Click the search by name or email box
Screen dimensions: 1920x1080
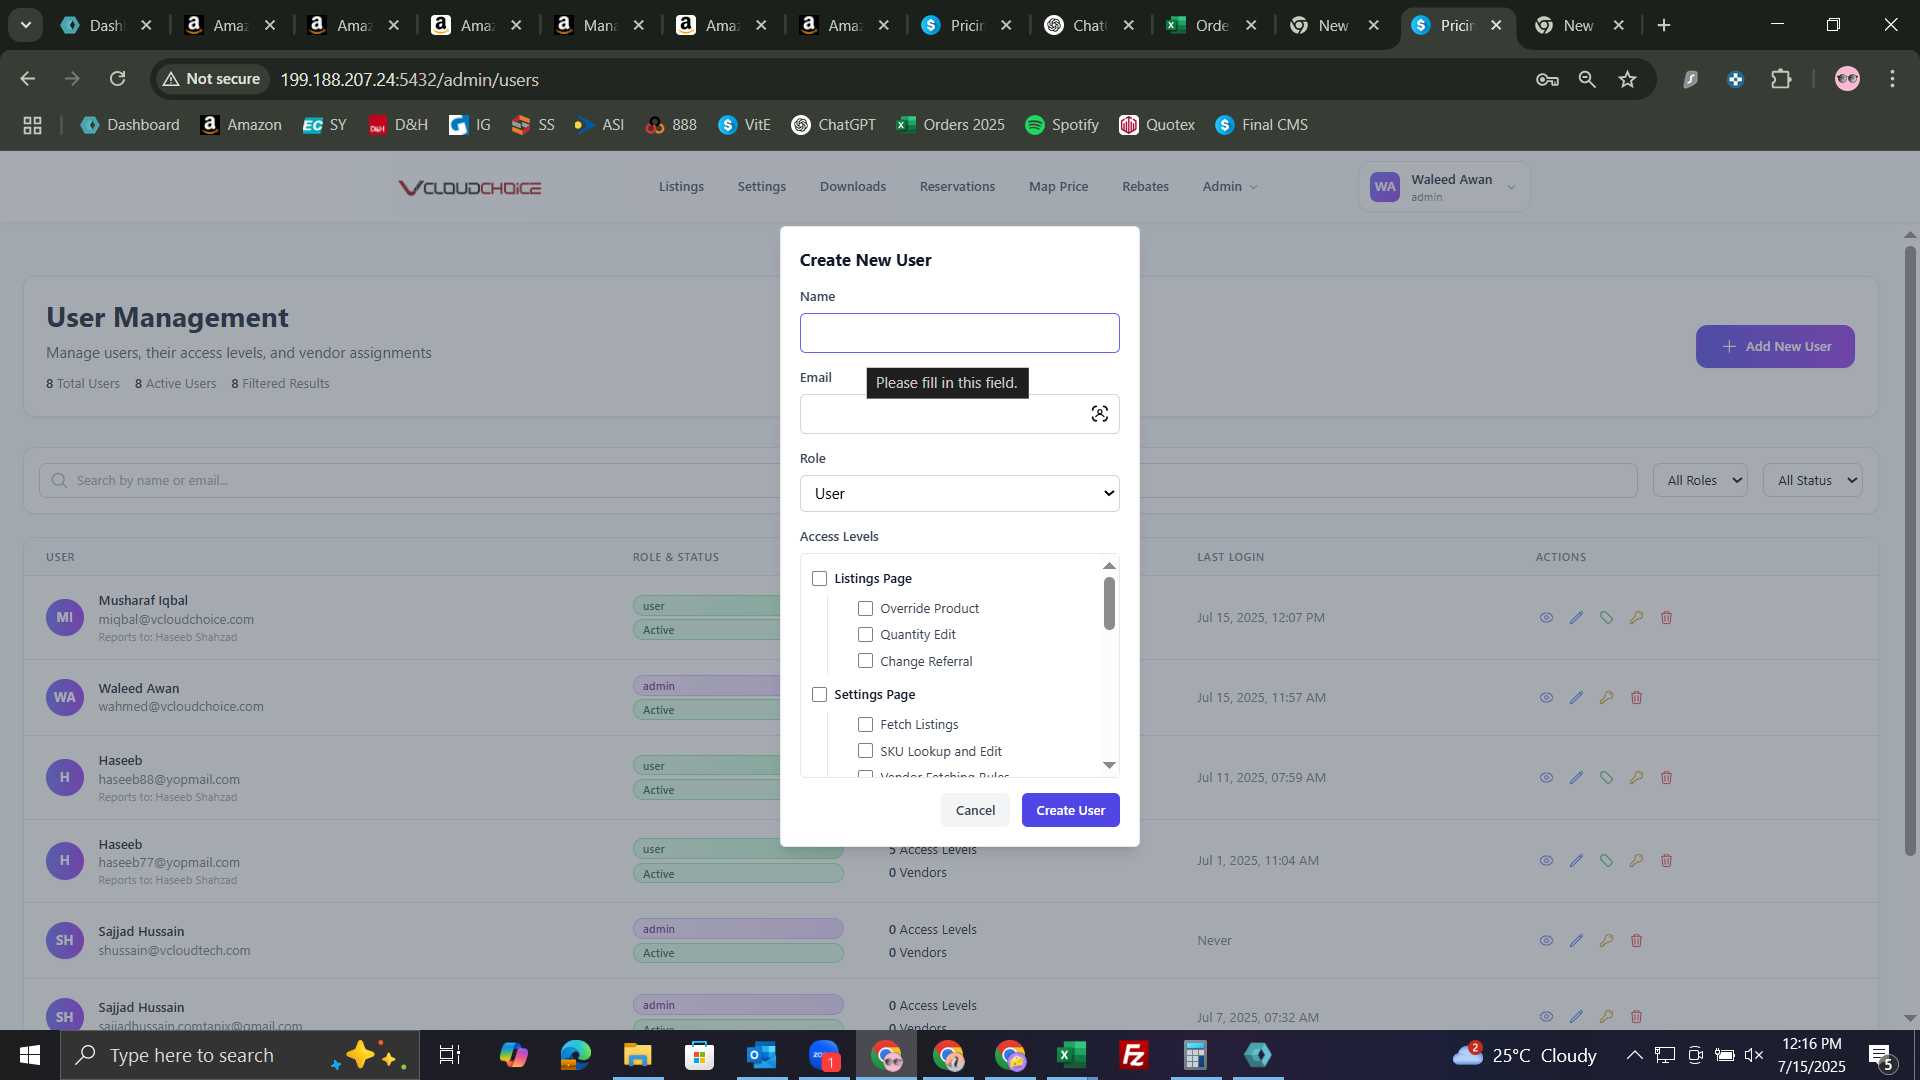[x=838, y=481]
